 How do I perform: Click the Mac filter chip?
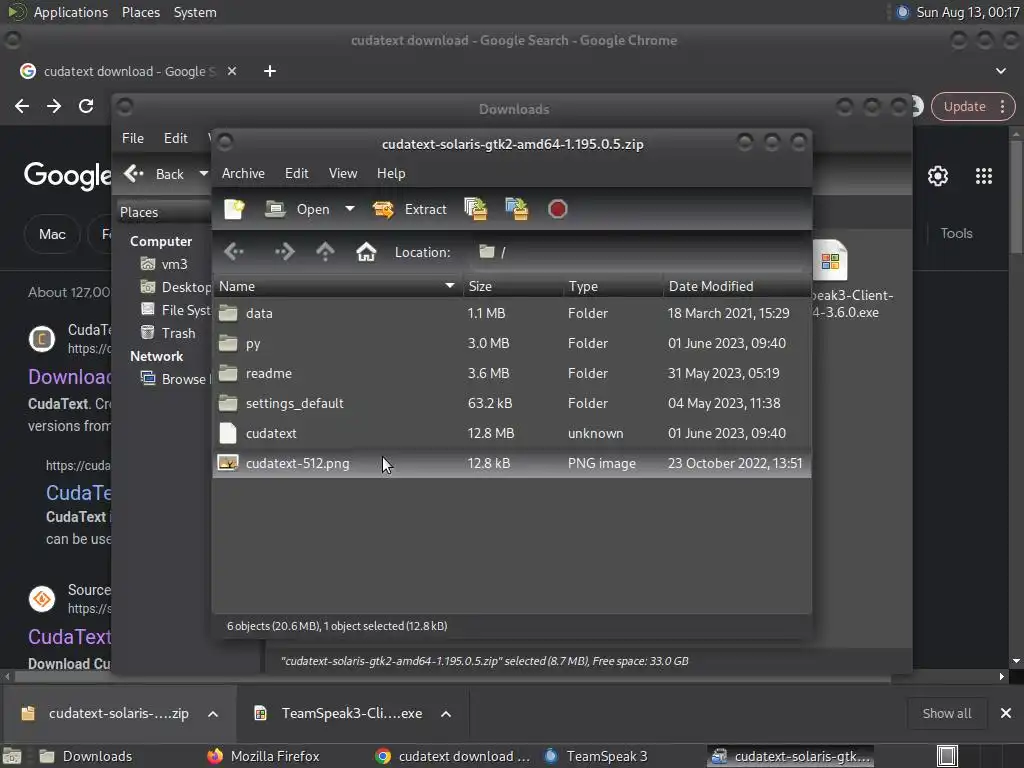pos(52,234)
